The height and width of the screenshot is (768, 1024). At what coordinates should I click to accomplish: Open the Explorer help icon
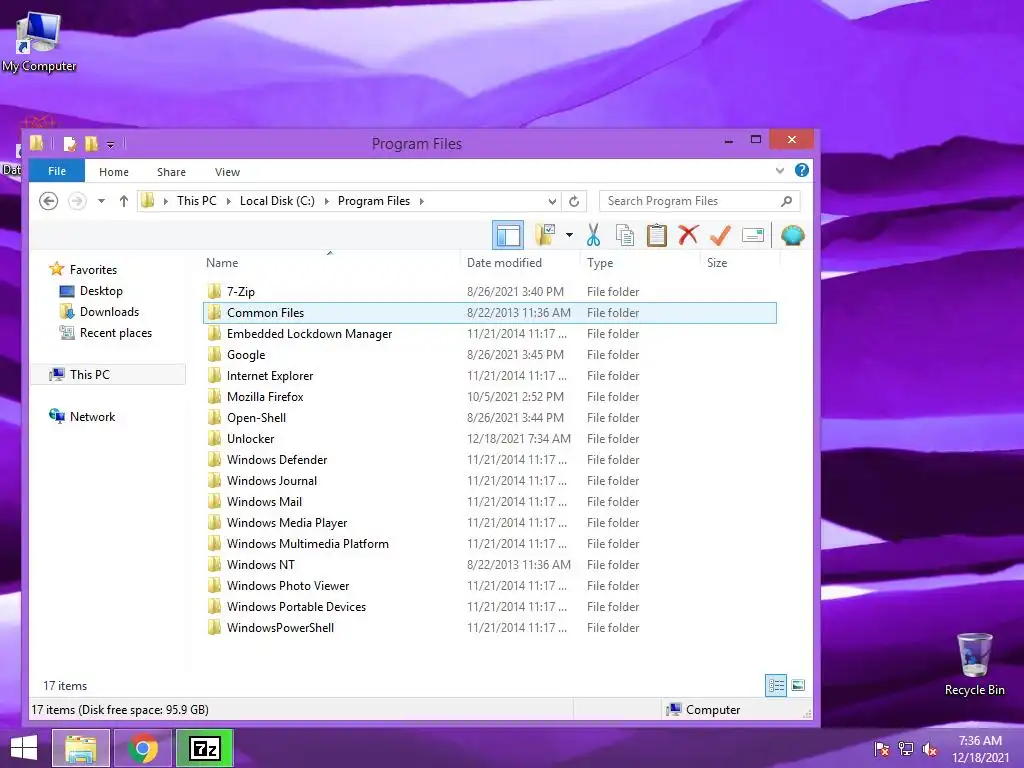[802, 170]
